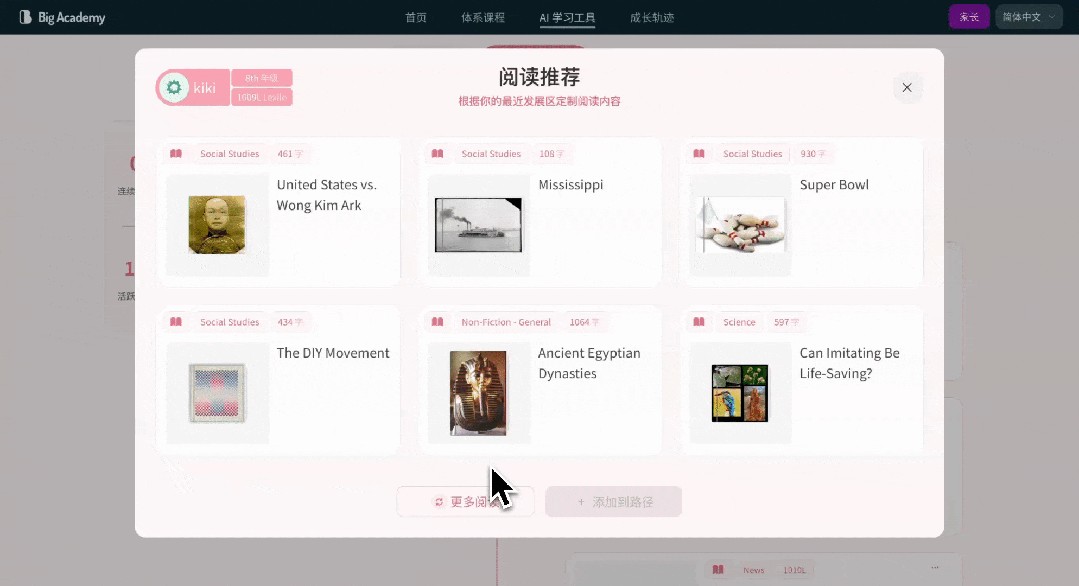This screenshot has width=1079, height=586.
Task: Click the book icon on Ancient Egyptian Dynasties card
Action: [437, 322]
